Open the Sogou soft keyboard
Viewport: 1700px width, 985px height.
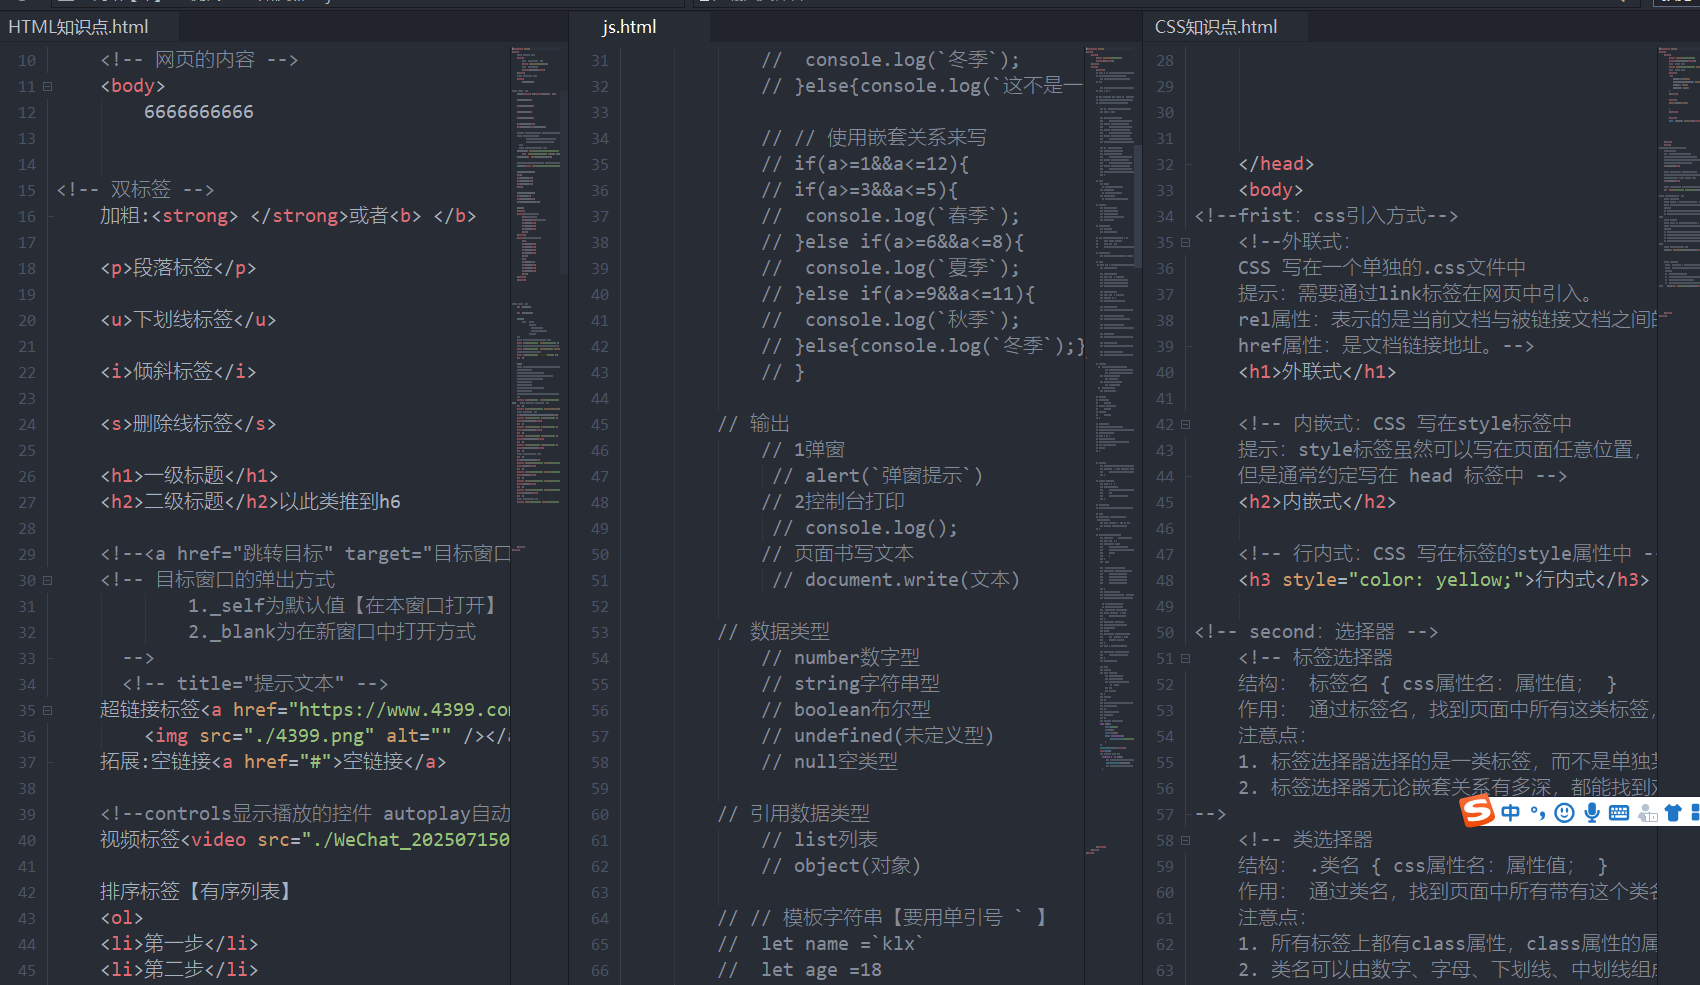[x=1619, y=813]
